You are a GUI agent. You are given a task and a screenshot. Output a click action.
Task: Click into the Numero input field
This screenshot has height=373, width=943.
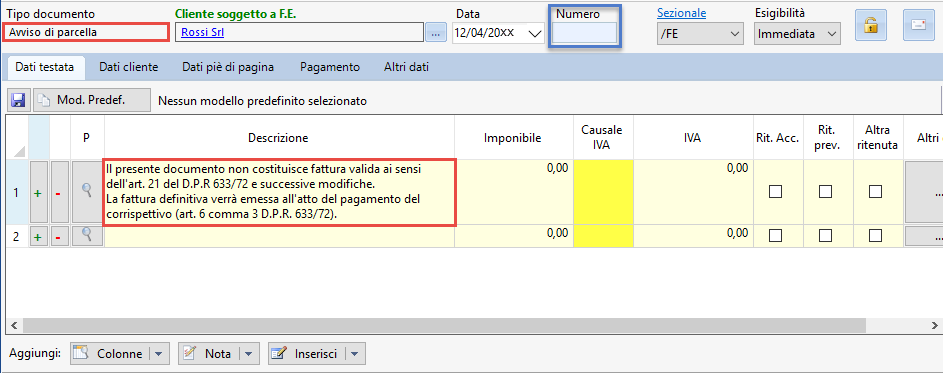(x=585, y=33)
